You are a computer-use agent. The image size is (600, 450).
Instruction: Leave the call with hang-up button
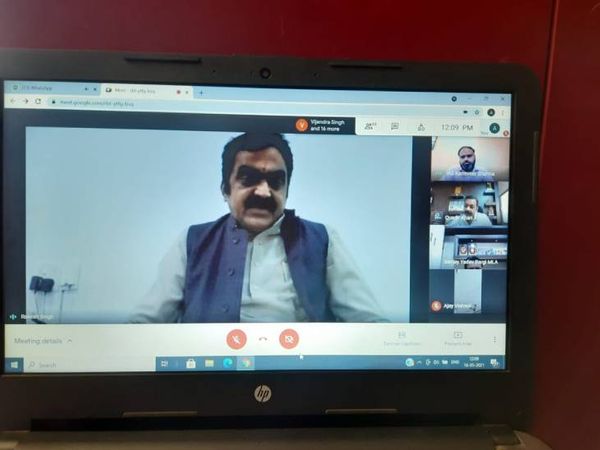click(x=263, y=339)
